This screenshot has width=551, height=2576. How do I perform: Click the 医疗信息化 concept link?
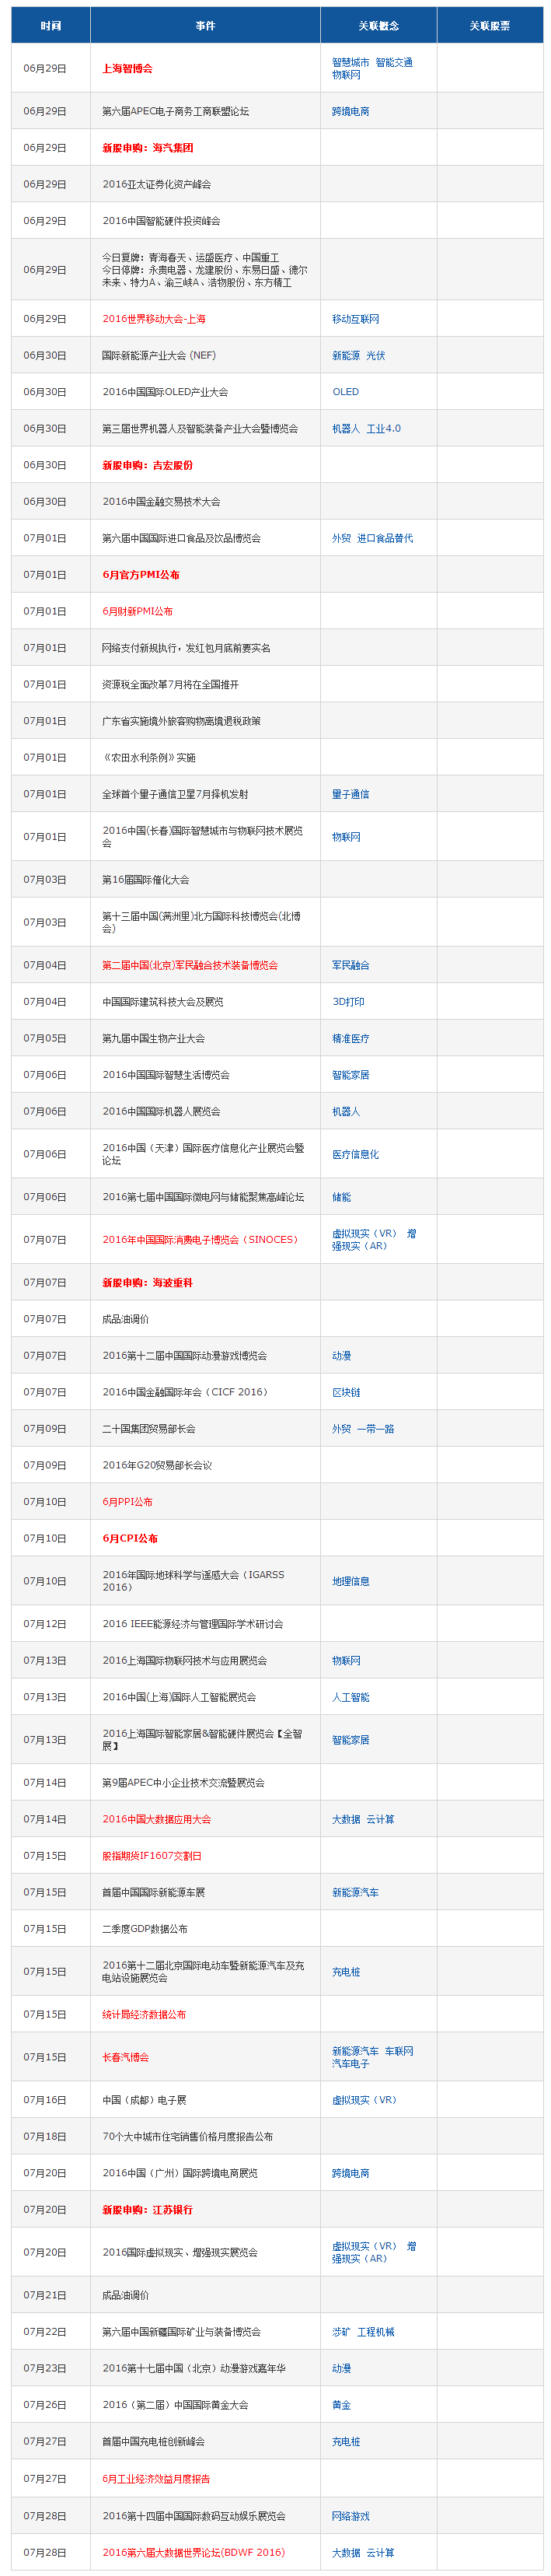click(x=355, y=1154)
